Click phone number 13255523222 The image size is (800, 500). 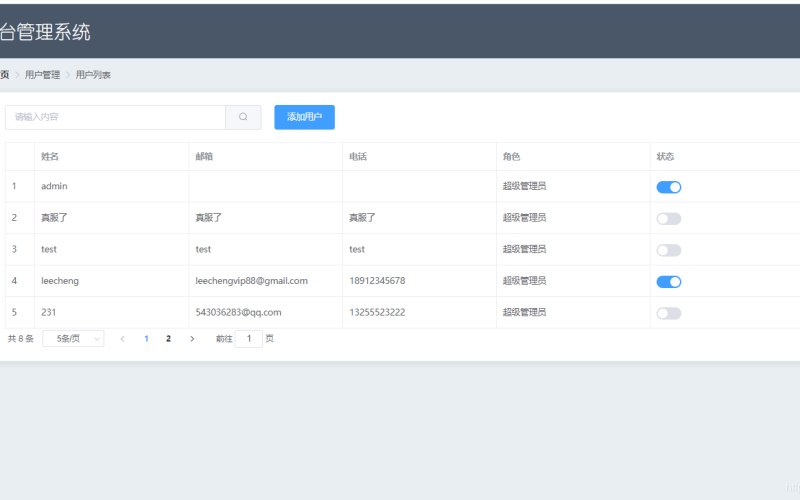click(x=377, y=312)
